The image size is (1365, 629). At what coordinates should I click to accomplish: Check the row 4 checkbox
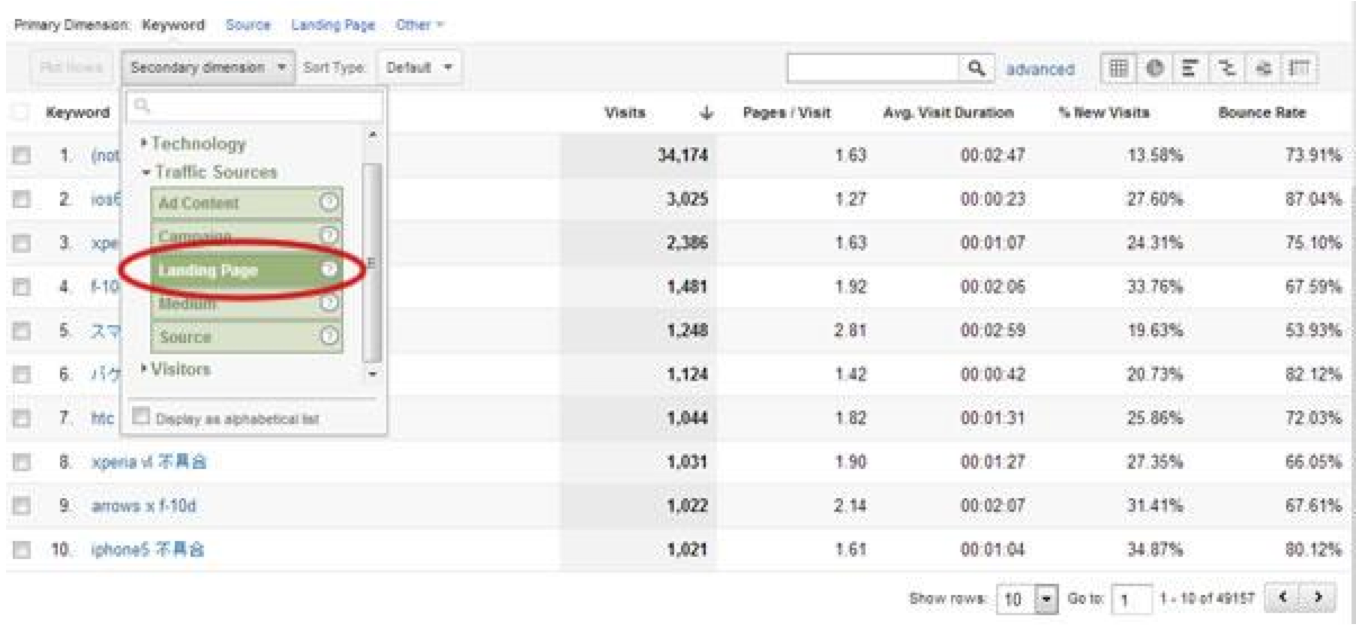[22, 287]
